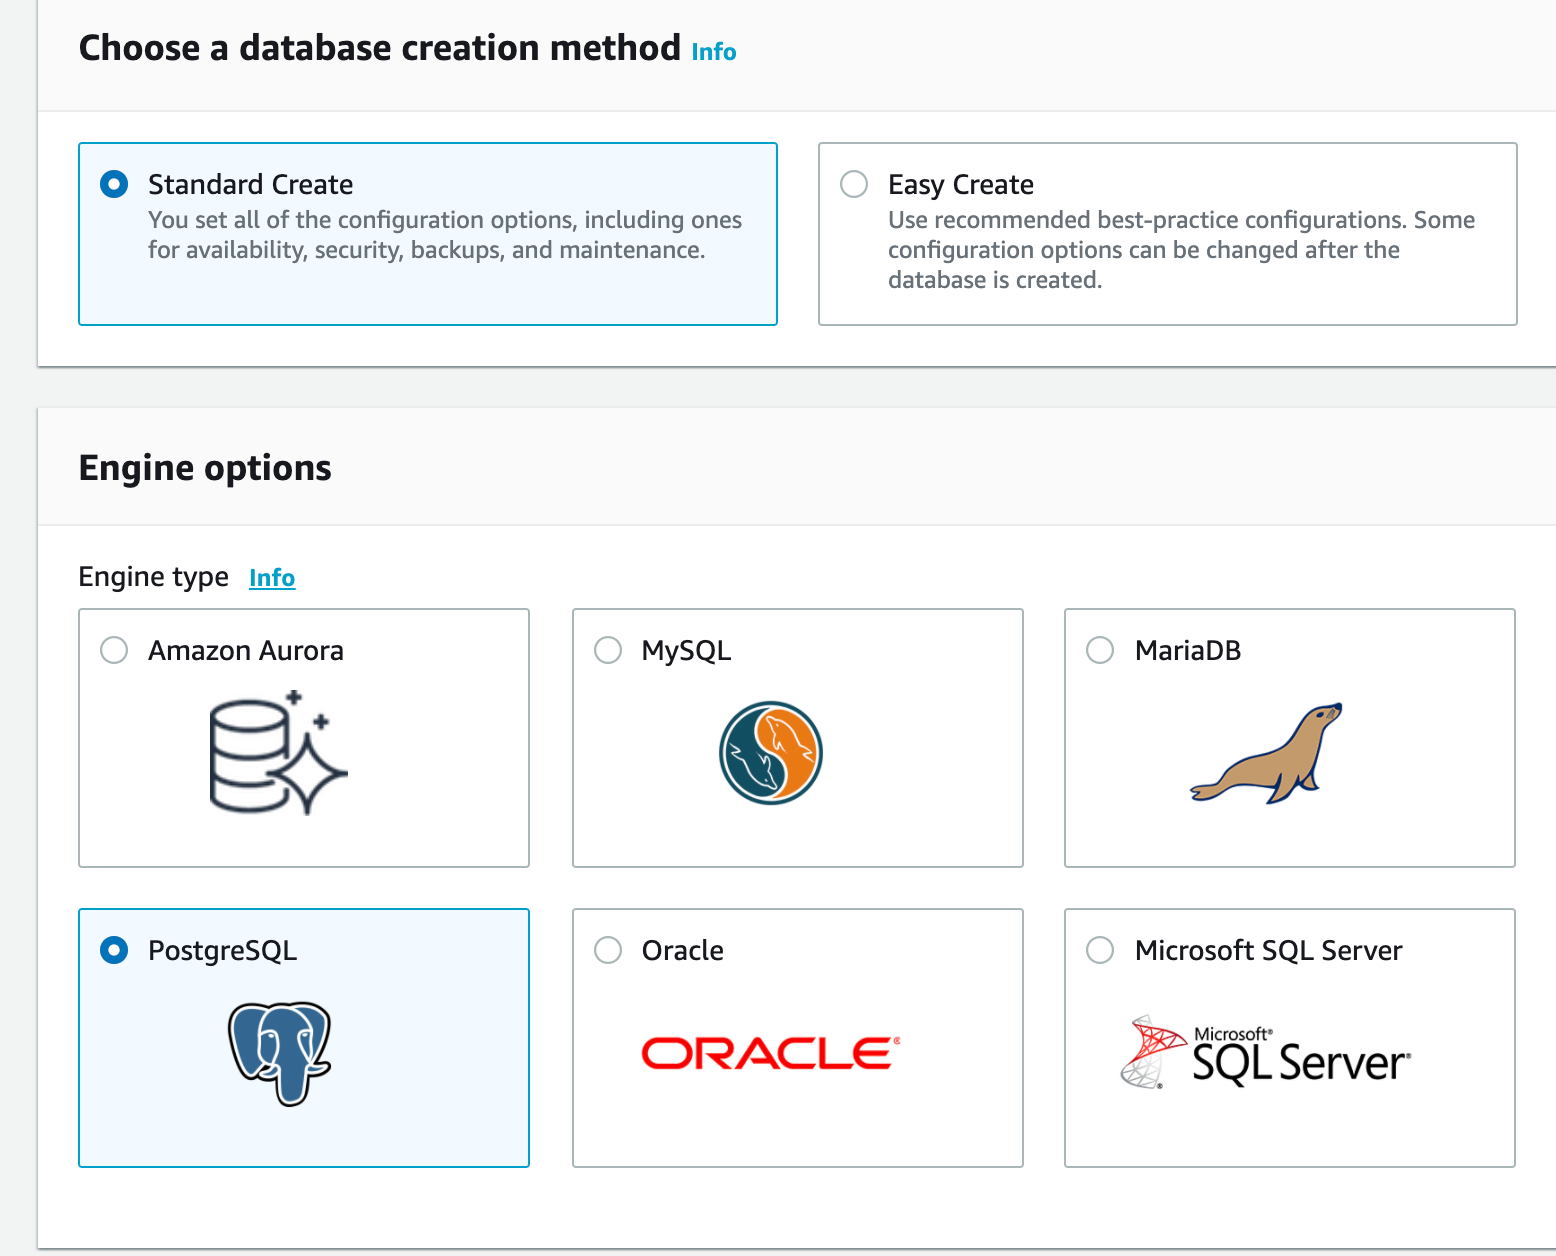Click the red Oracle logo
The width and height of the screenshot is (1556, 1256).
(x=770, y=1053)
